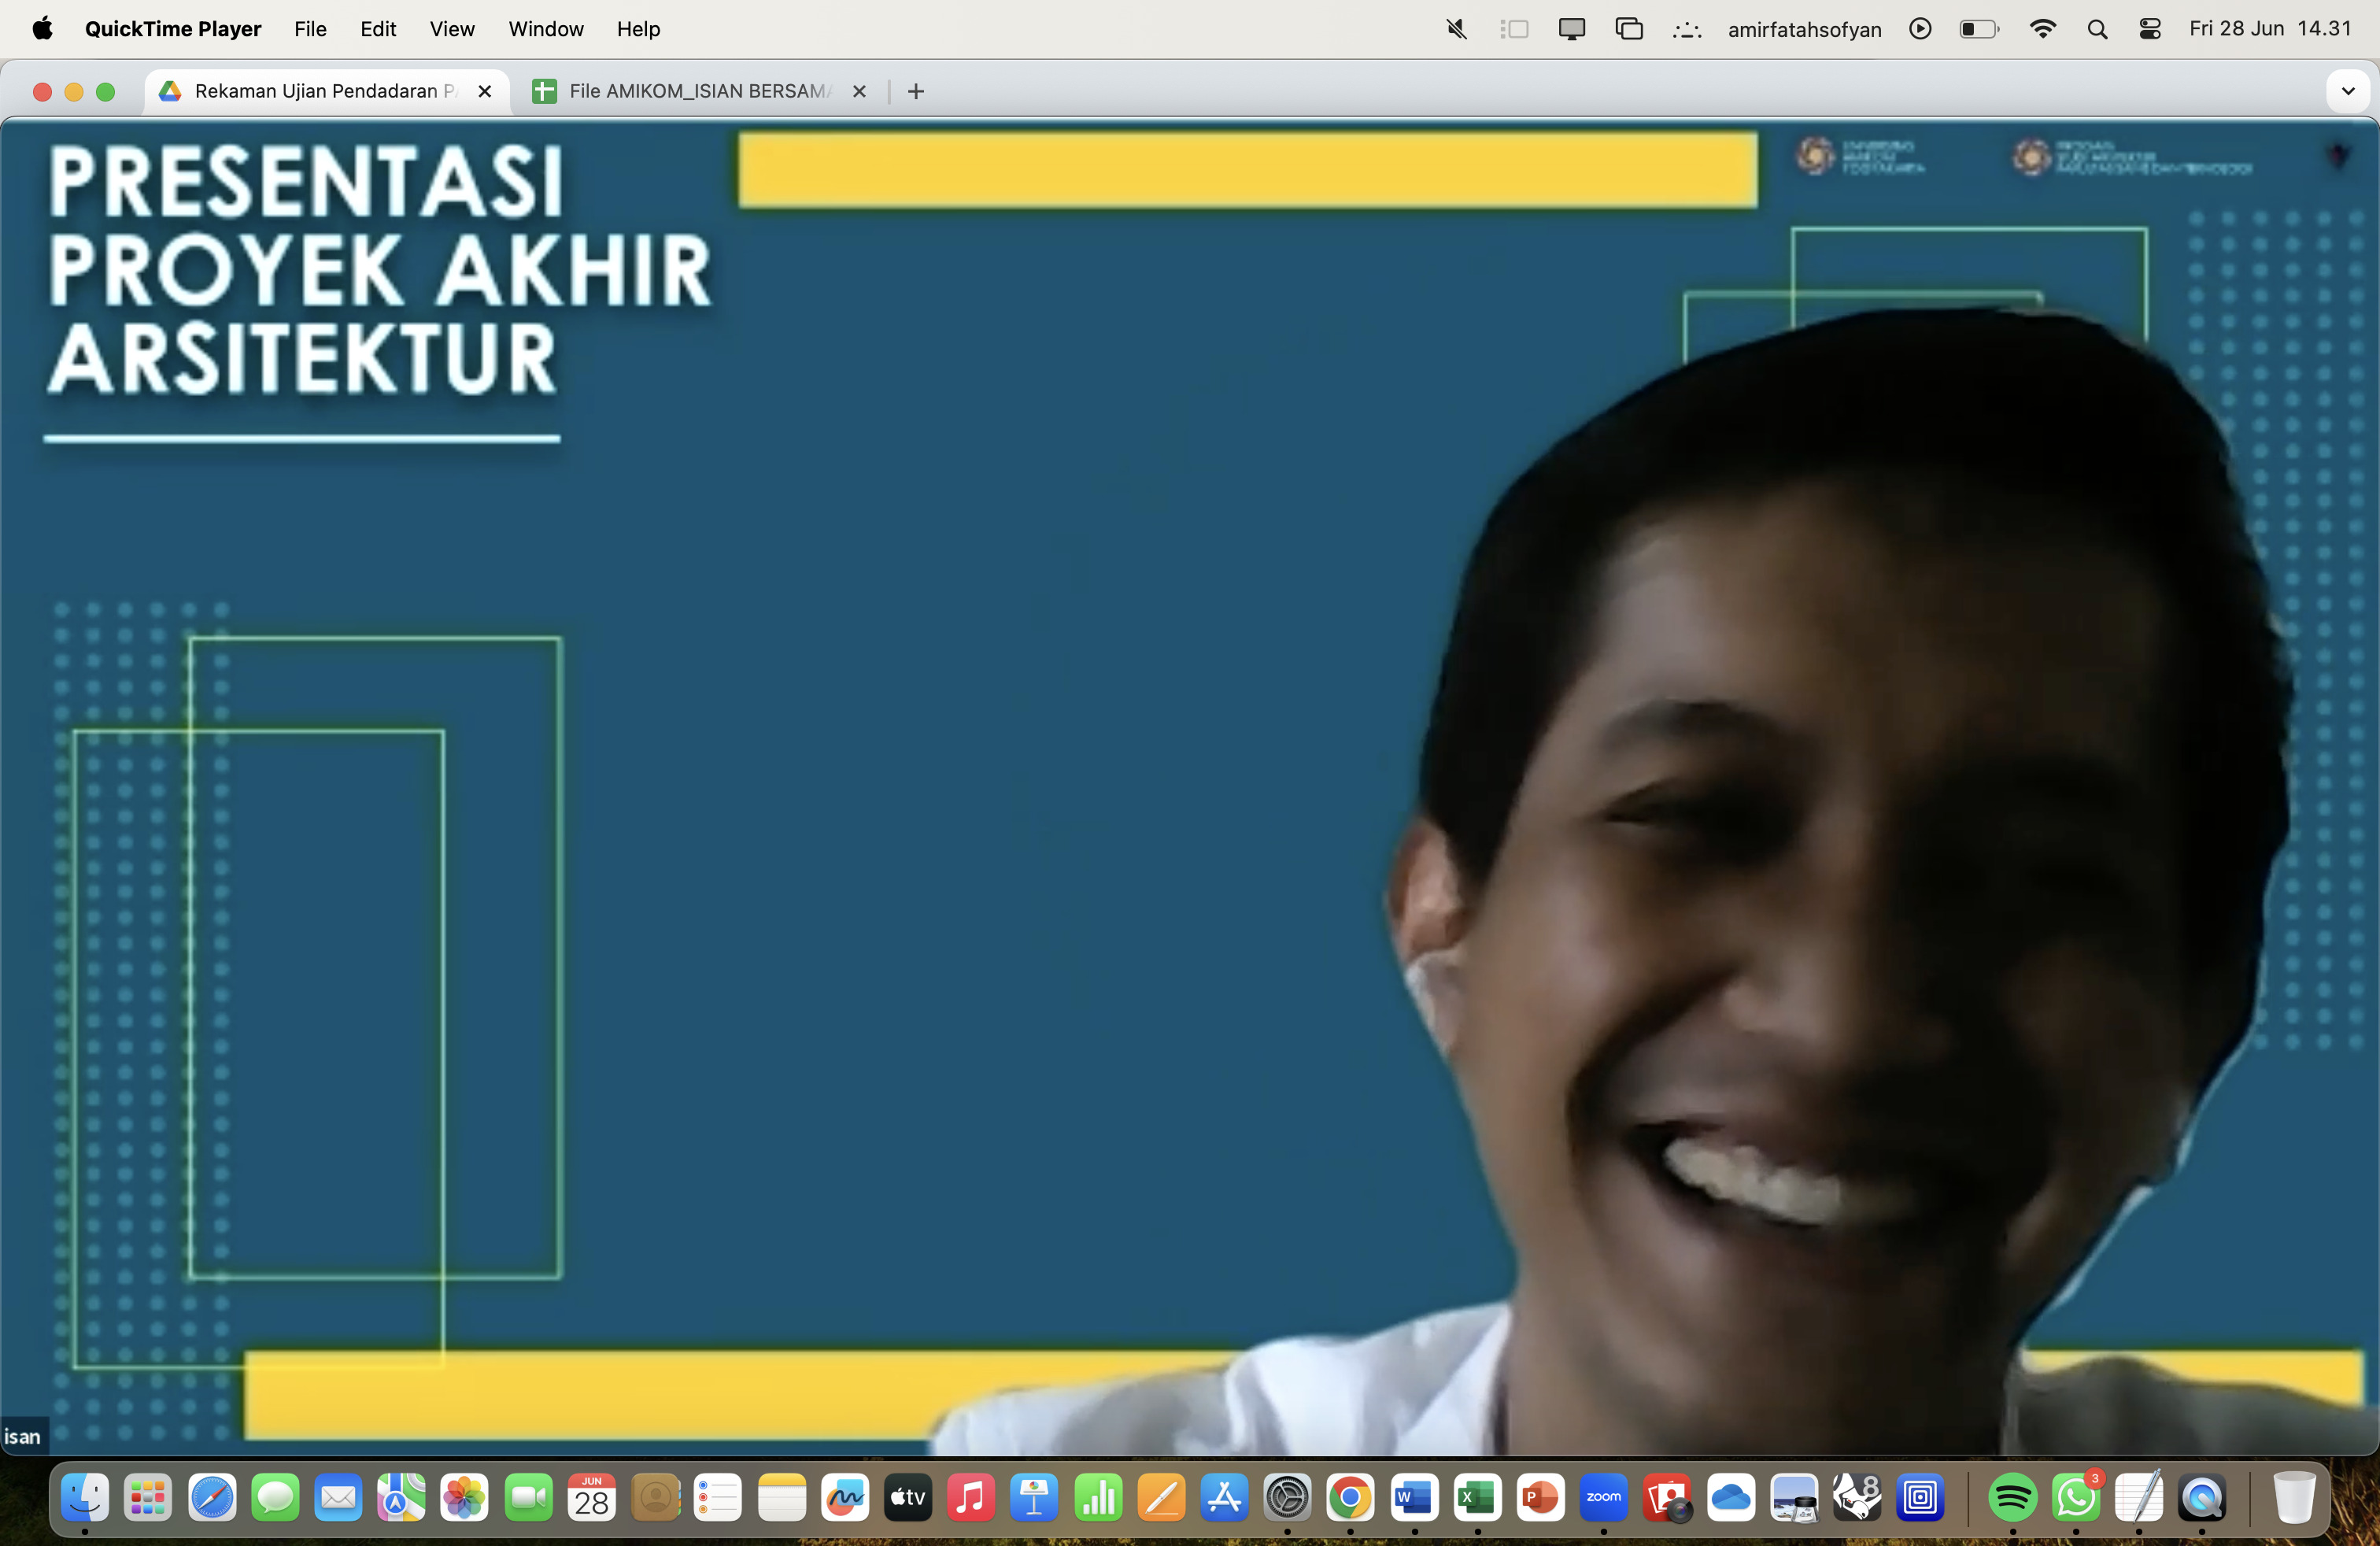This screenshot has width=2380, height=1546.
Task: Close the Rekaman Ujian Pendadaran tab
Action: (x=485, y=91)
